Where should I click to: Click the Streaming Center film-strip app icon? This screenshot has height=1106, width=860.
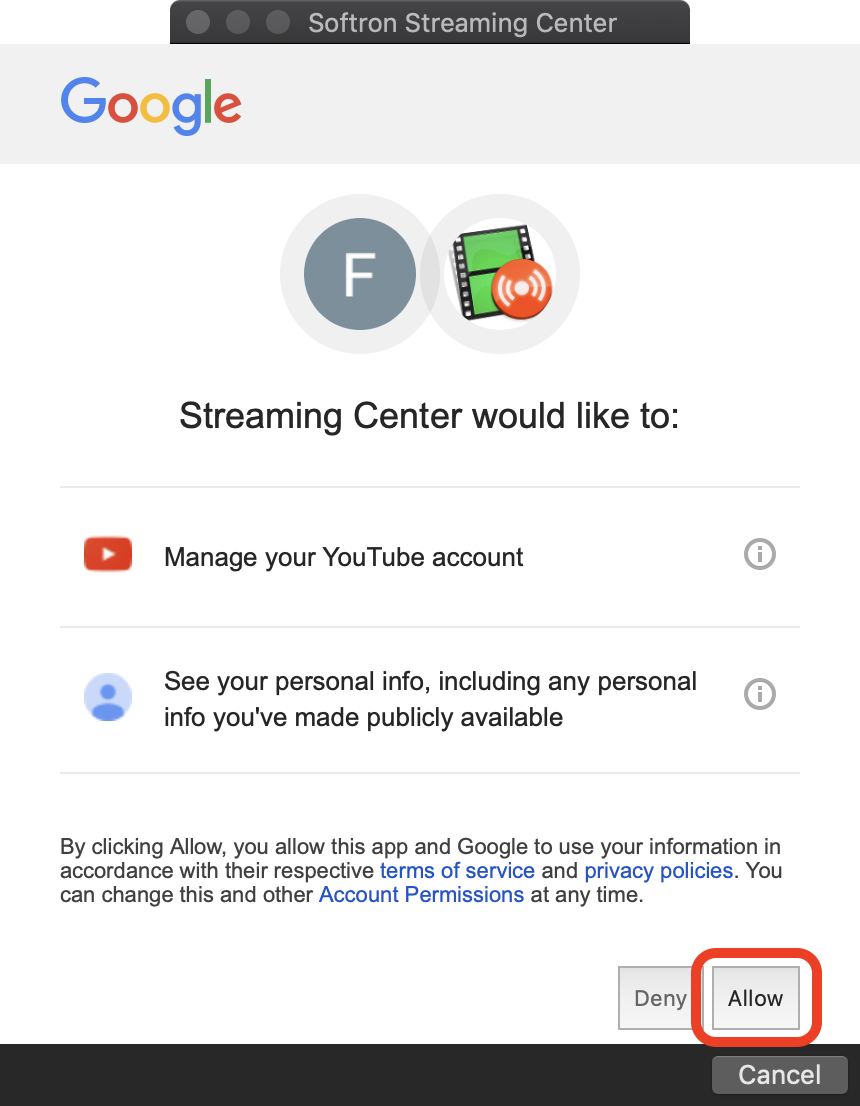click(502, 273)
